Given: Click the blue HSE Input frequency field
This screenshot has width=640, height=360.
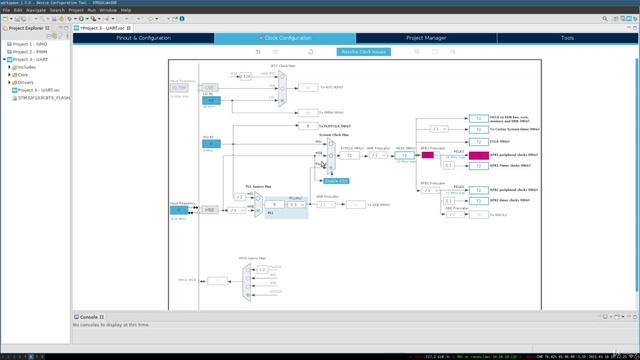Looking at the screenshot, I should coord(179,210).
